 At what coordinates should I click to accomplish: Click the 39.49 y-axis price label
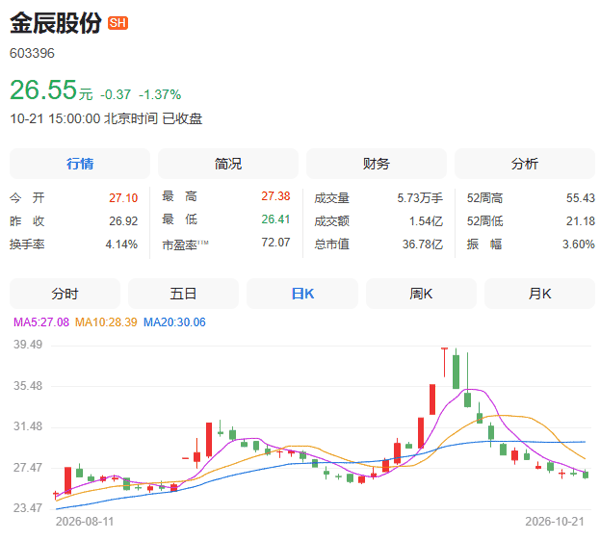(x=28, y=344)
